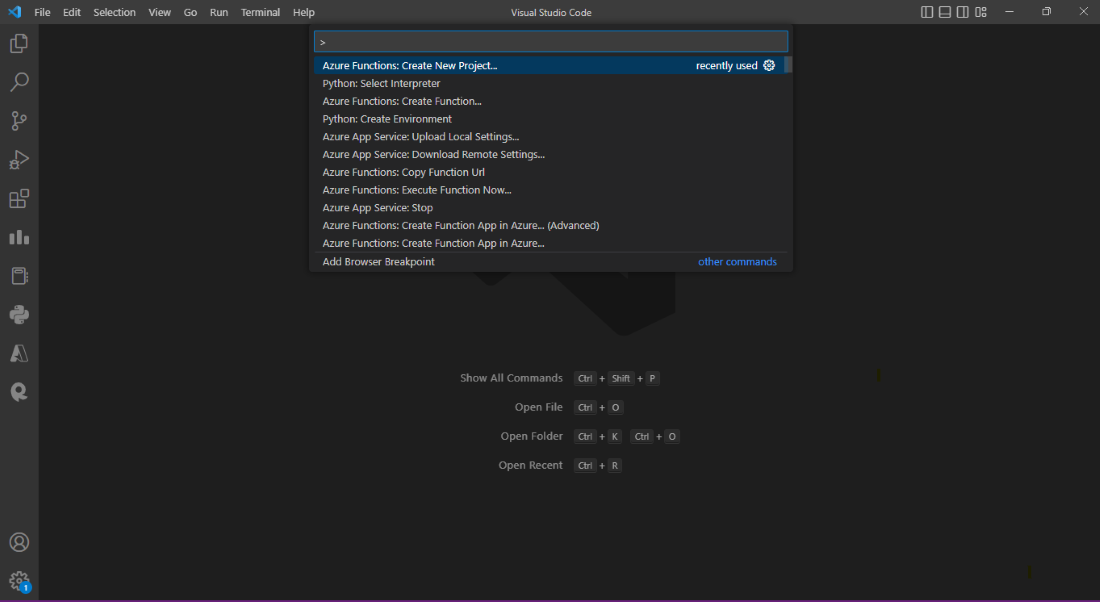The width and height of the screenshot is (1100, 602).
Task: Open the Python view icon
Action: [19, 314]
